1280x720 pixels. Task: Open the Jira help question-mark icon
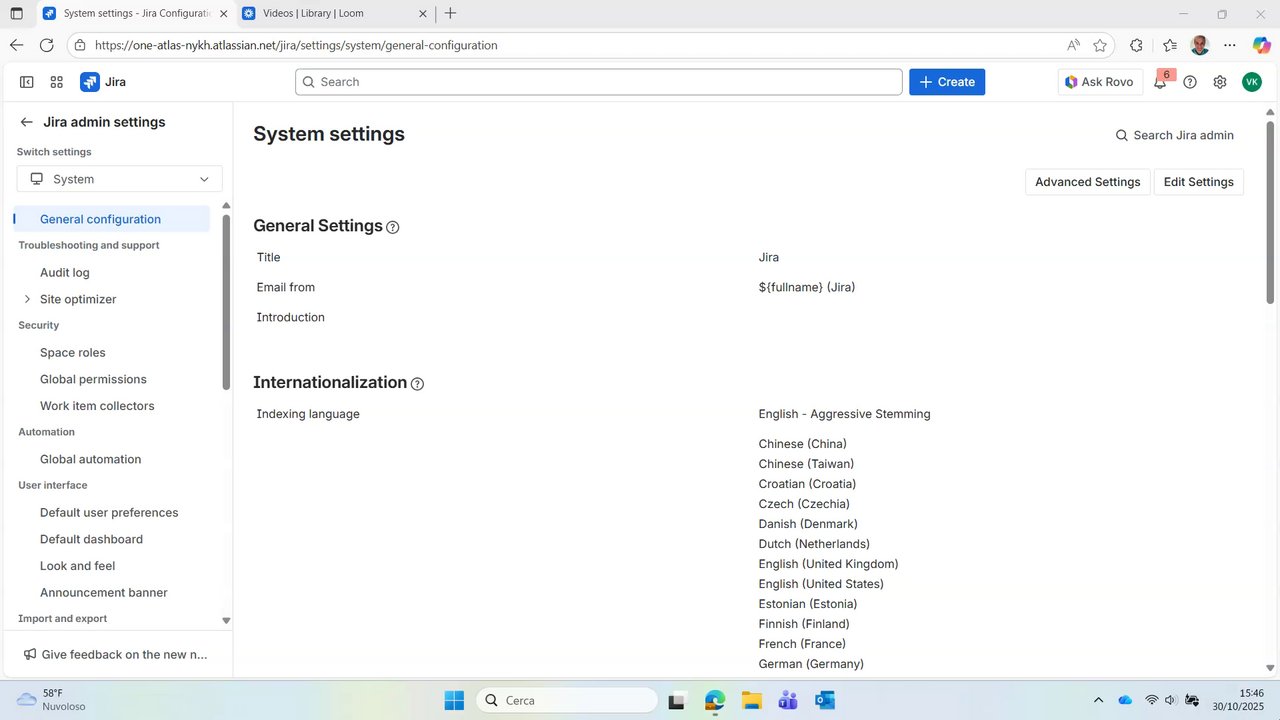pyautogui.click(x=1190, y=82)
